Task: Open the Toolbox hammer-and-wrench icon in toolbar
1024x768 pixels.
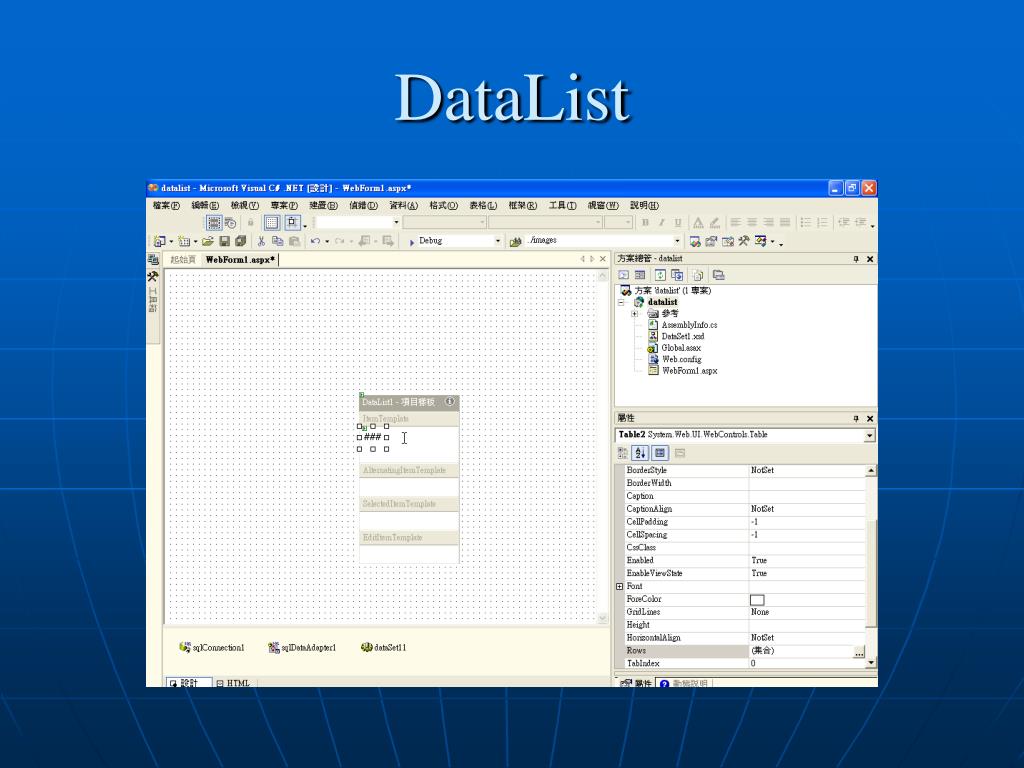Action: tap(744, 241)
